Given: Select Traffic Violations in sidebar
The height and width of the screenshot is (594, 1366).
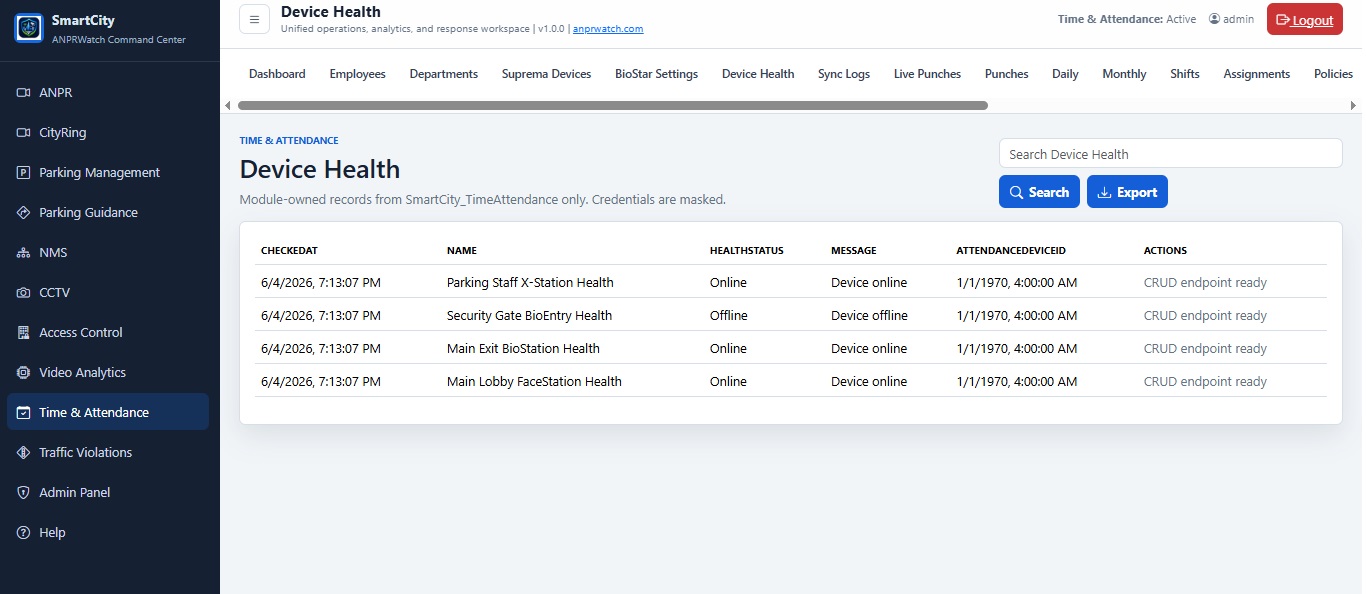Looking at the screenshot, I should click(x=108, y=452).
